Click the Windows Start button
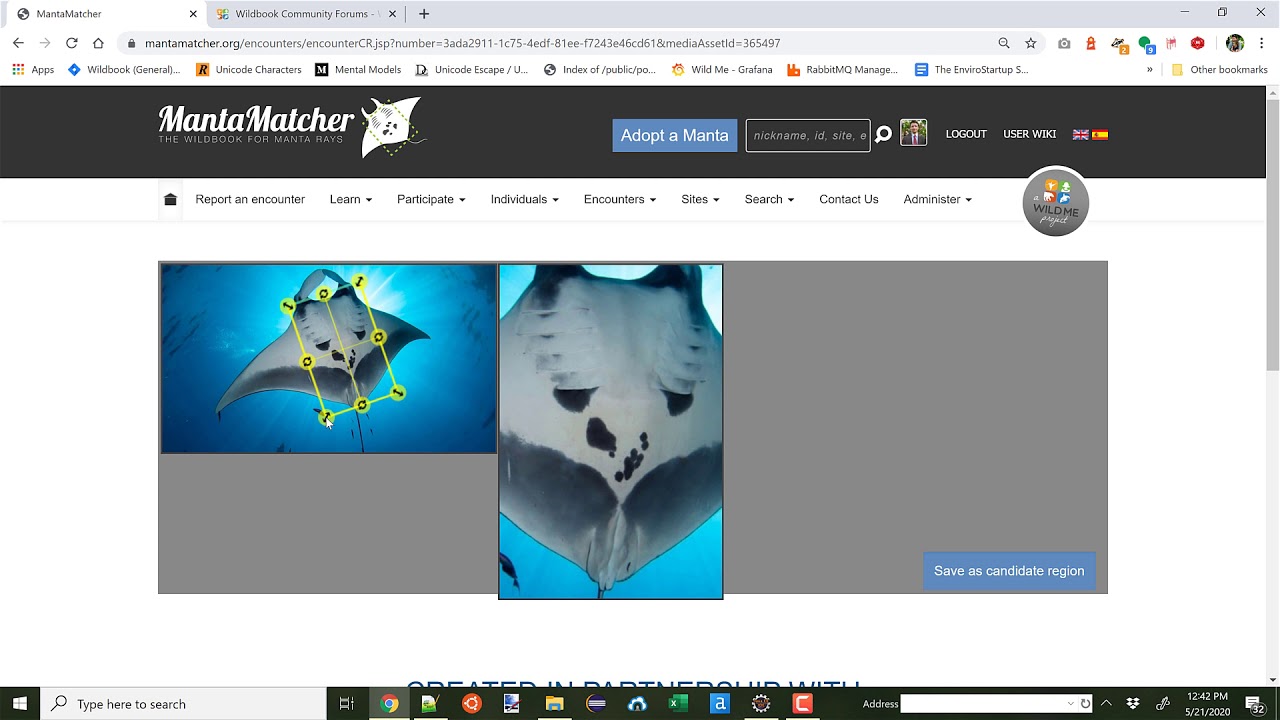1280x720 pixels. 20,704
